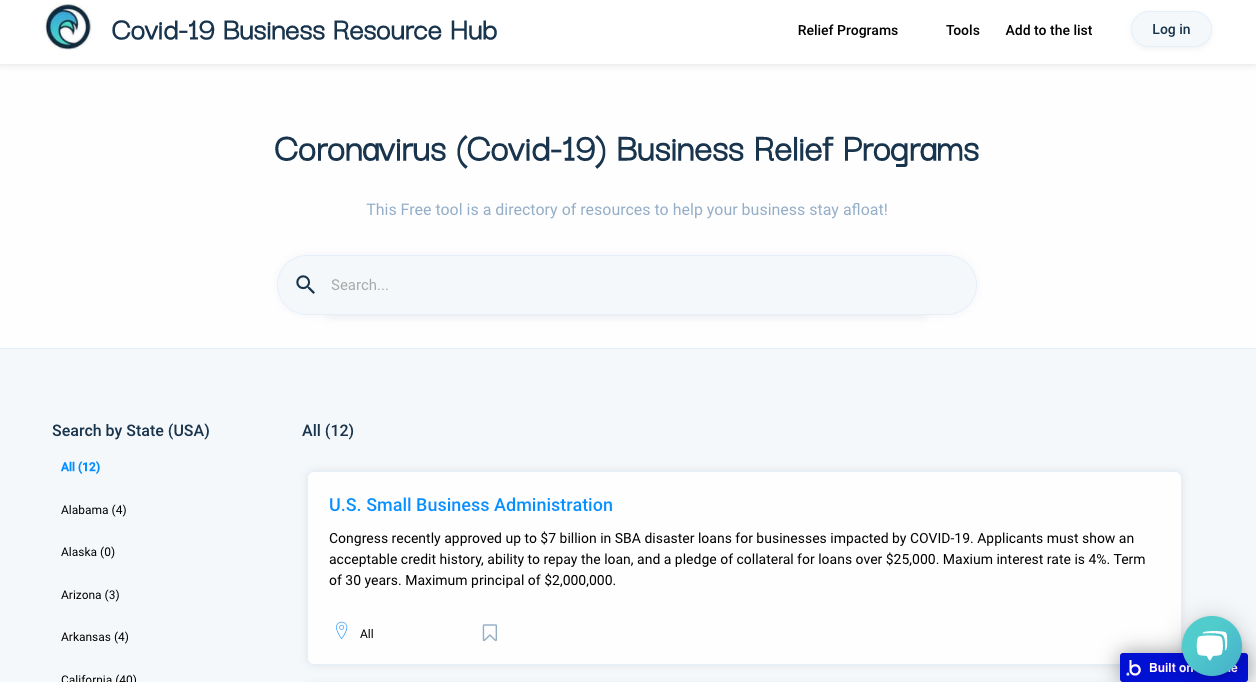The width and height of the screenshot is (1256, 682).
Task: Open the chat bubble widget
Action: click(x=1211, y=645)
